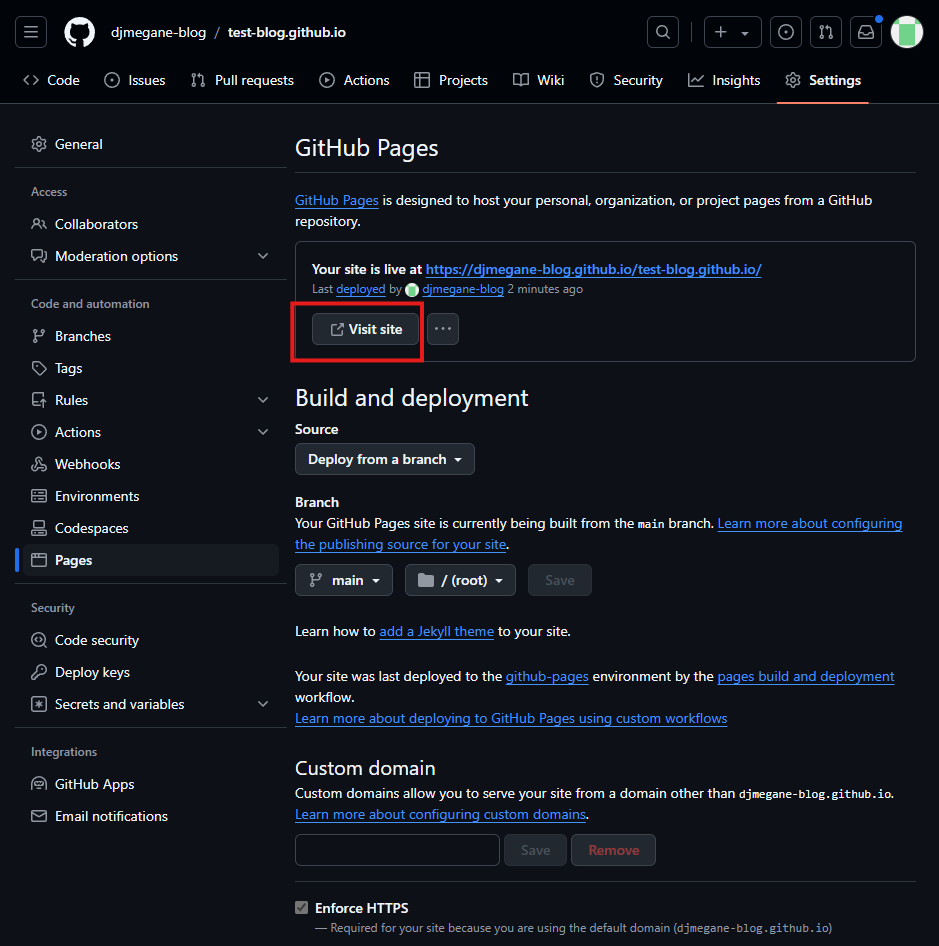Switch to the Actions tab
This screenshot has width=939, height=946.
coord(355,80)
